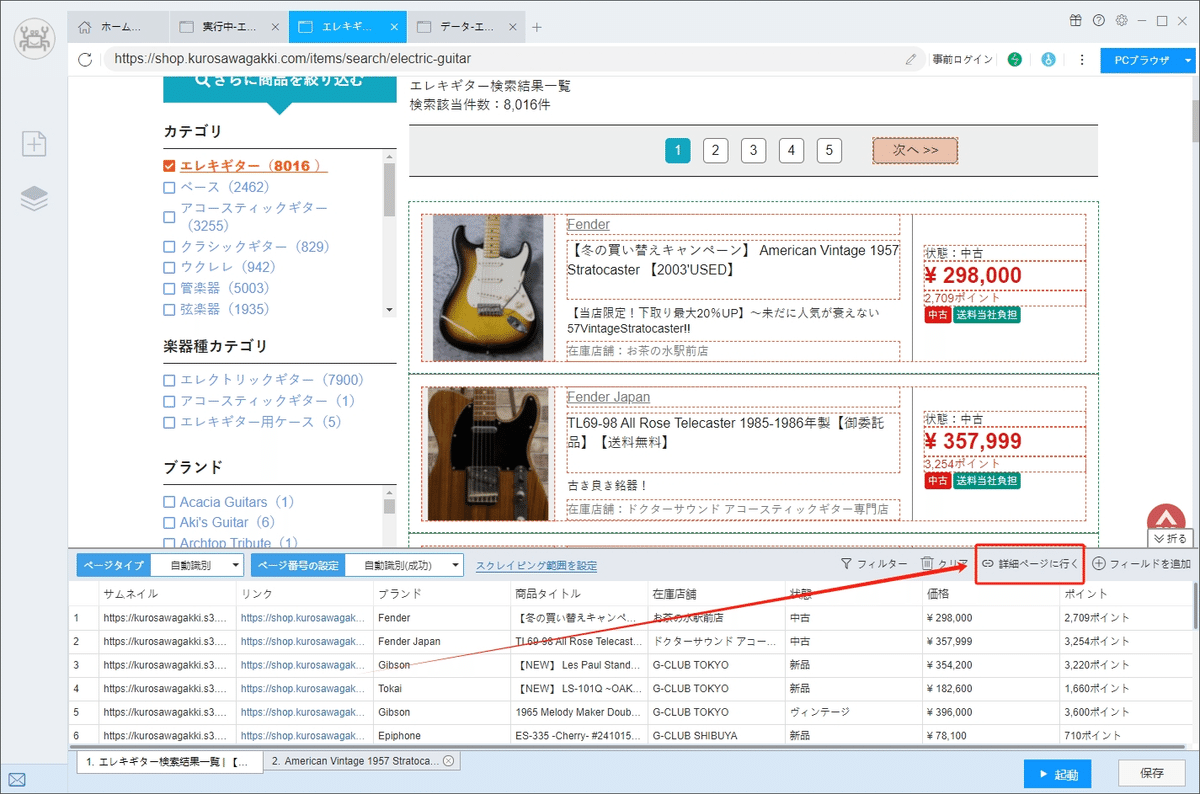Reload the page with the refresh icon

tap(85, 59)
